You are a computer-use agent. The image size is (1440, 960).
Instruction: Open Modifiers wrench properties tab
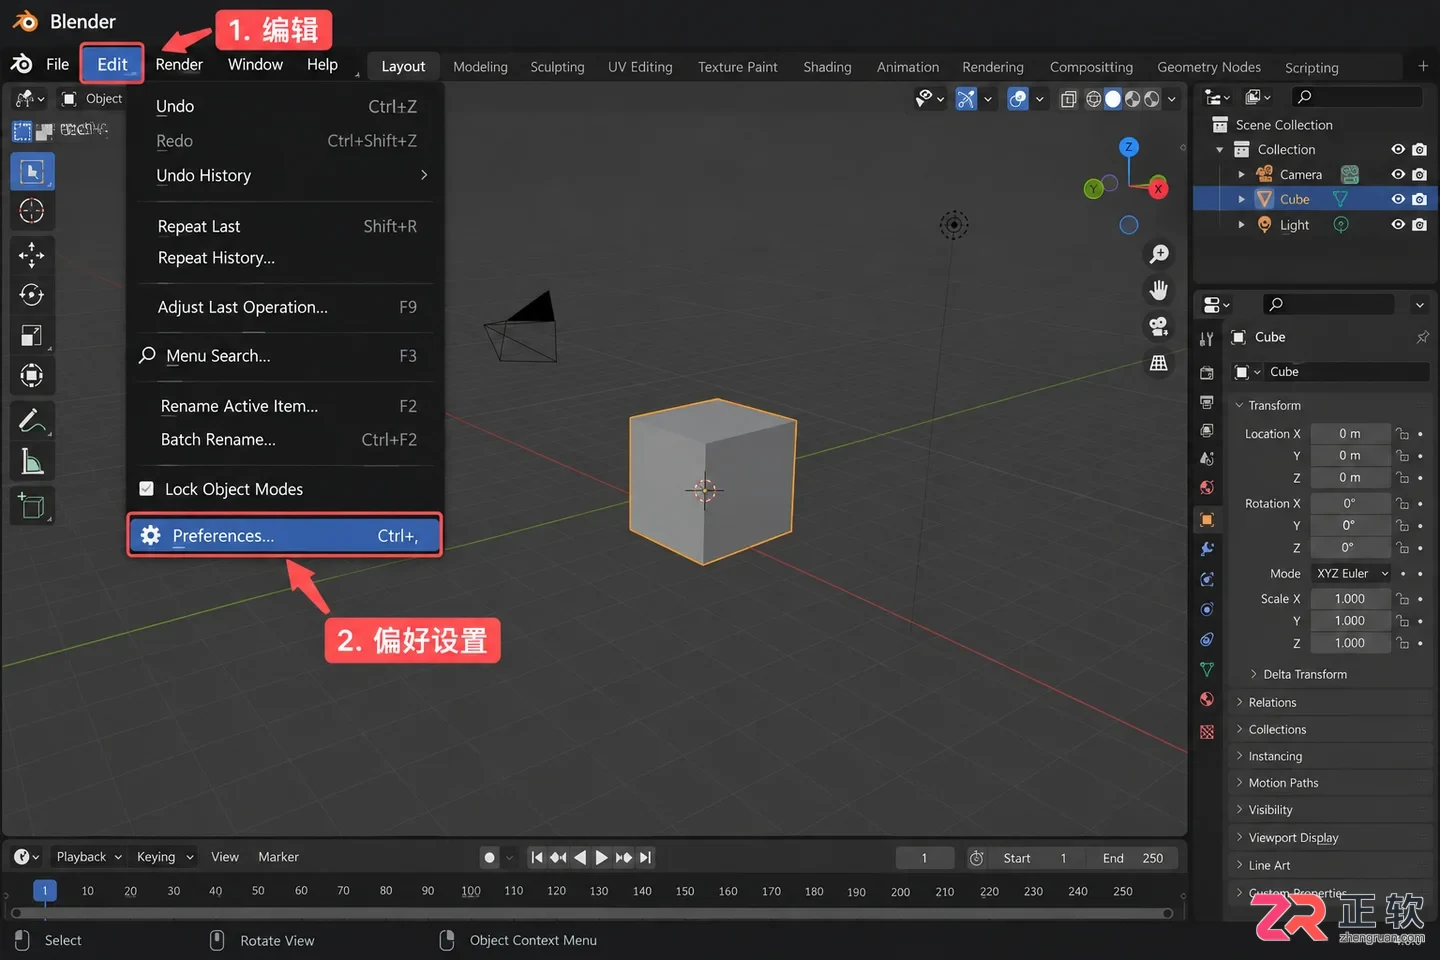(x=1207, y=549)
